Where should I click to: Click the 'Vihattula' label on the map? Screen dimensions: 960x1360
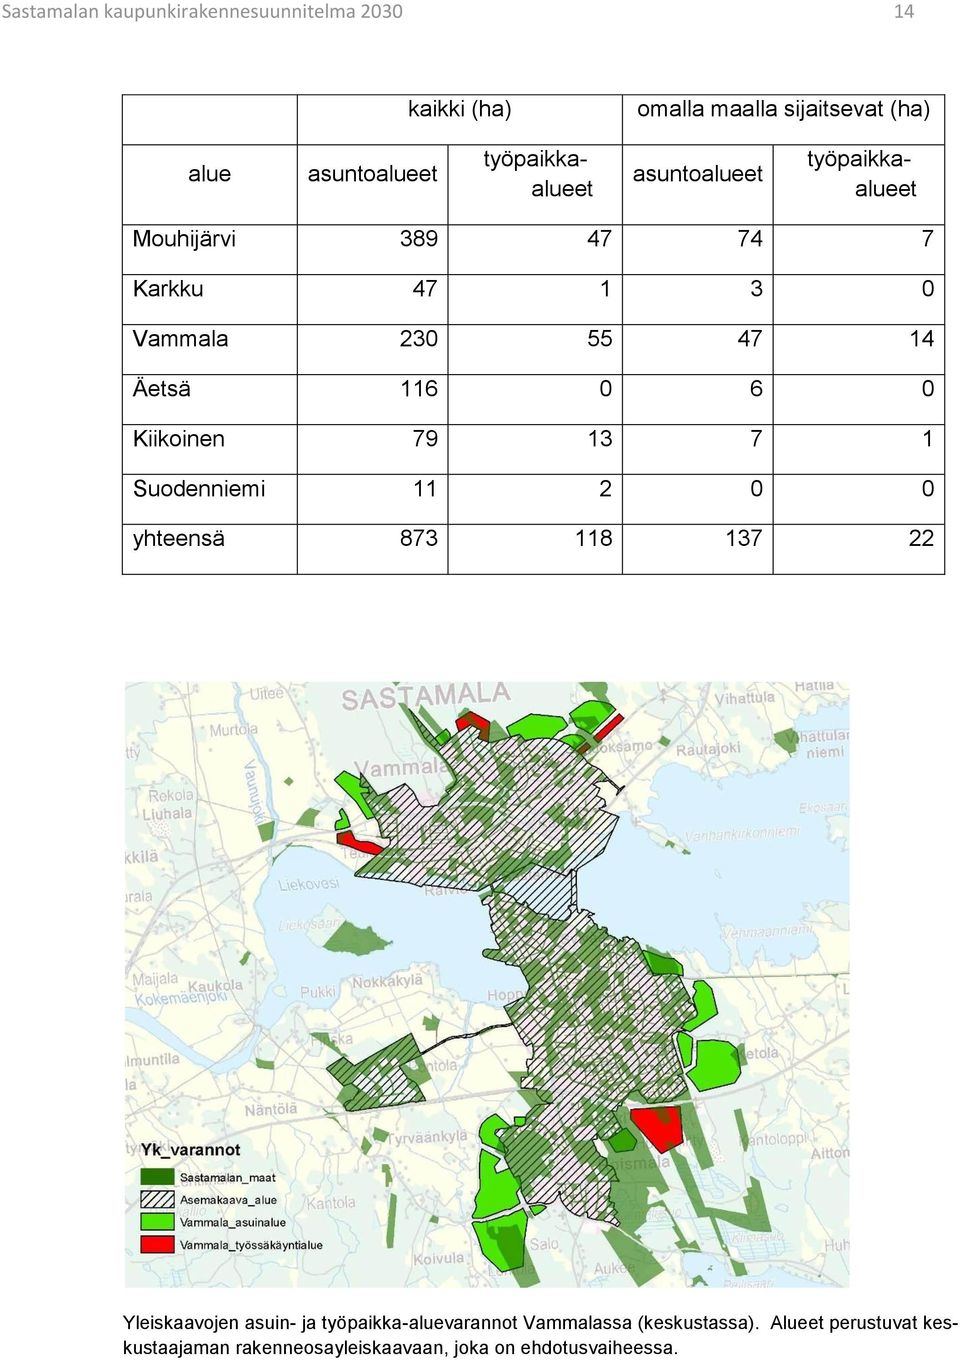745,698
